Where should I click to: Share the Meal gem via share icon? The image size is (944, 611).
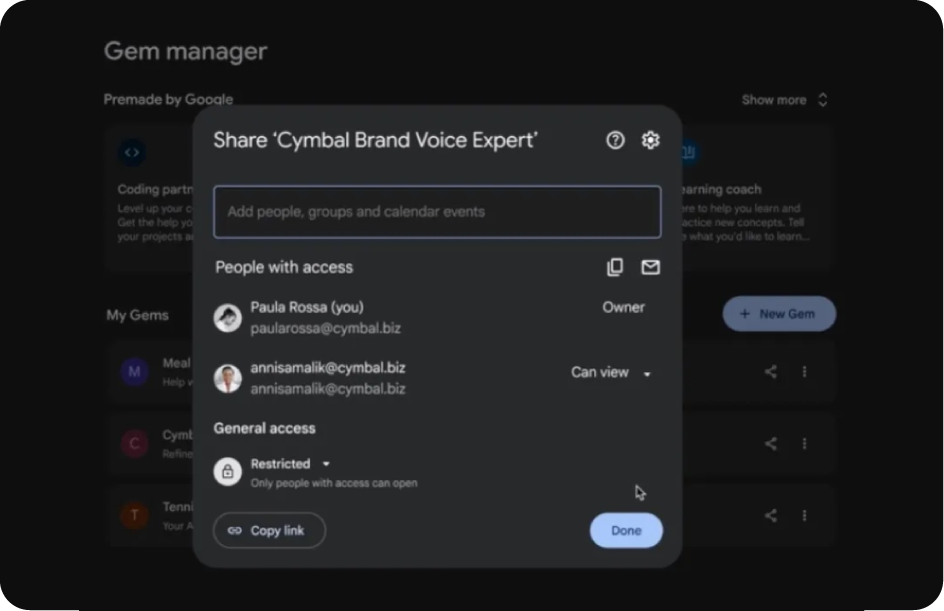(x=771, y=371)
